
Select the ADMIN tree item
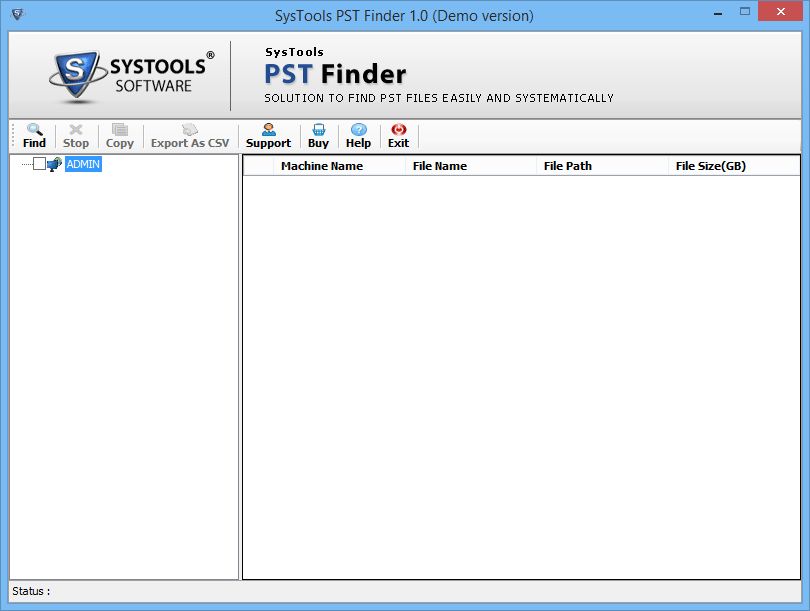point(84,164)
